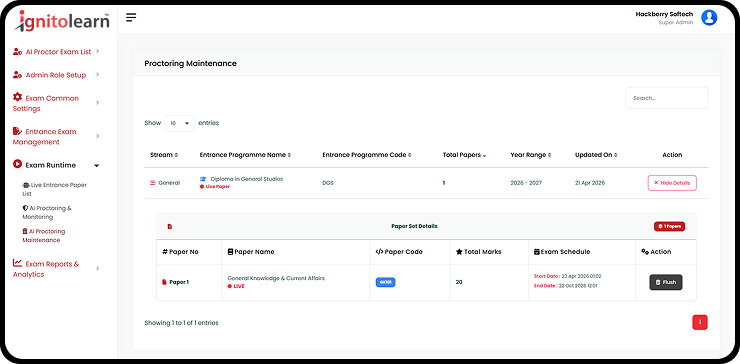Open the AI Proctor Exam List menu
The width and height of the screenshot is (740, 364).
point(58,51)
